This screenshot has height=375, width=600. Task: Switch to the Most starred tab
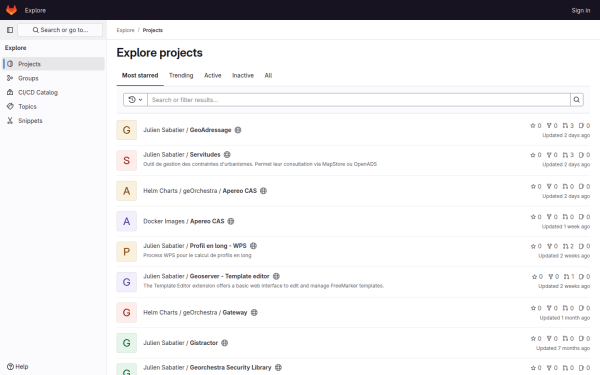click(x=140, y=75)
